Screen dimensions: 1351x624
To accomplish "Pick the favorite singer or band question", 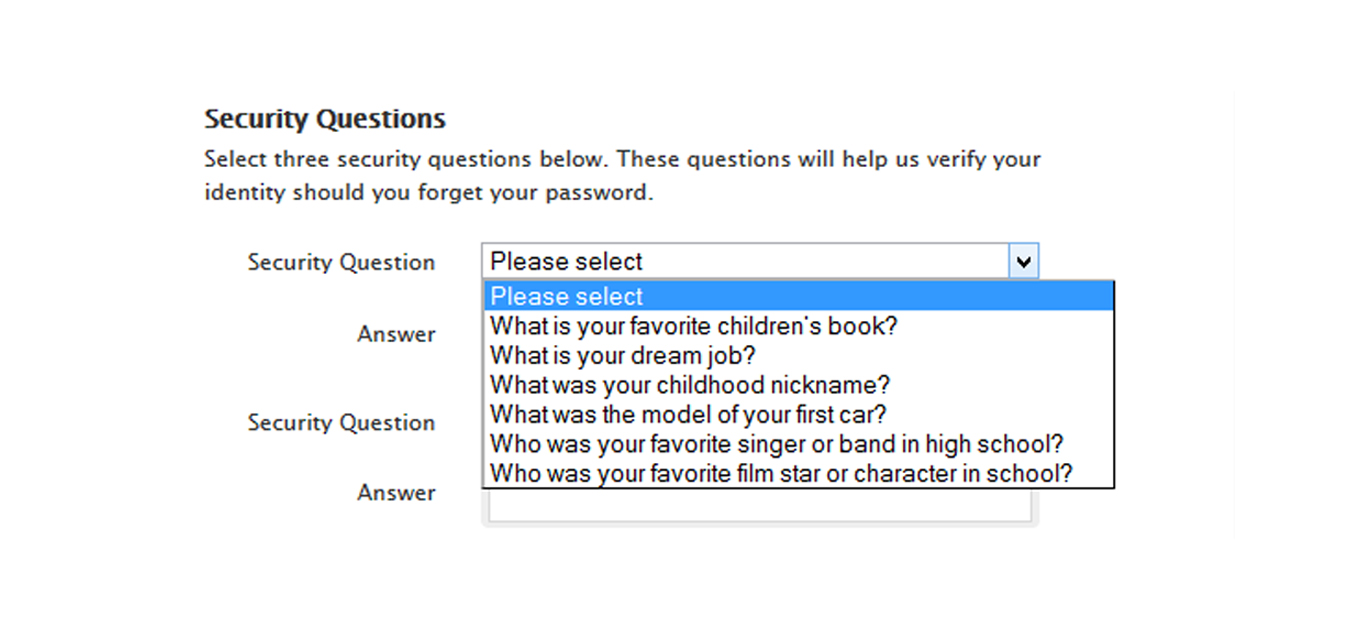I will click(x=776, y=444).
